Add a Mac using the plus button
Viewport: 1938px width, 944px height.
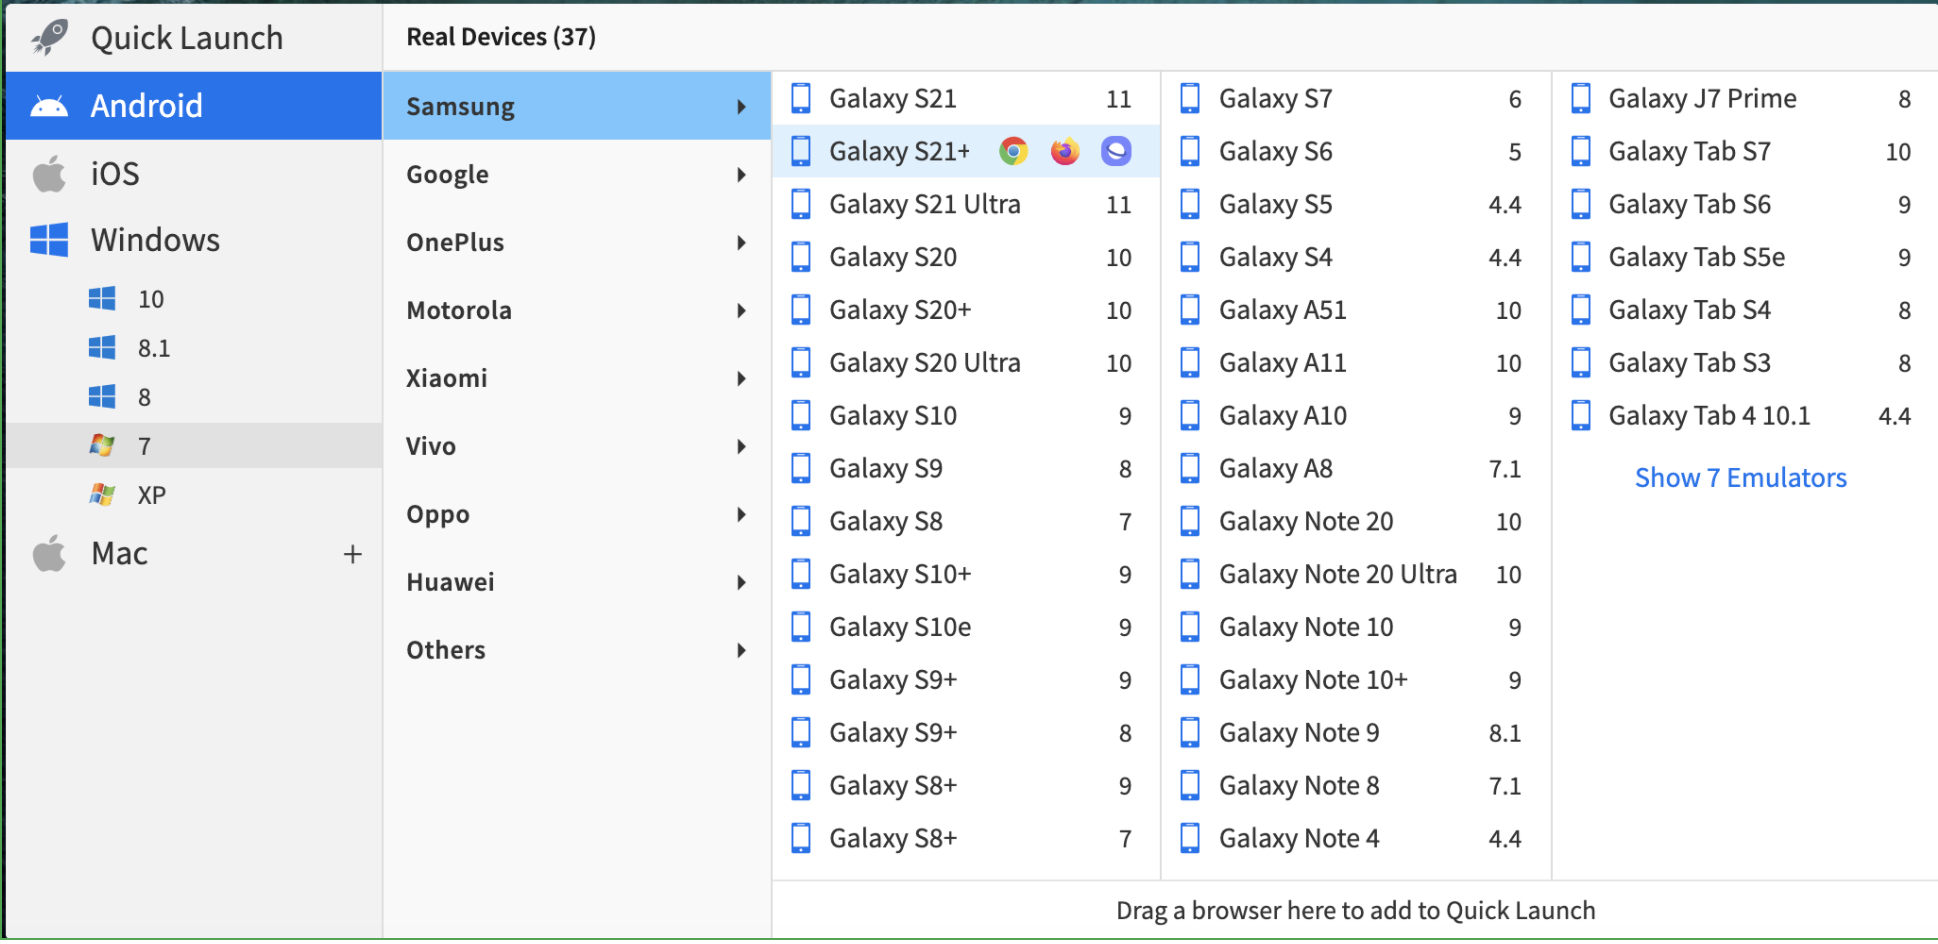coord(353,552)
